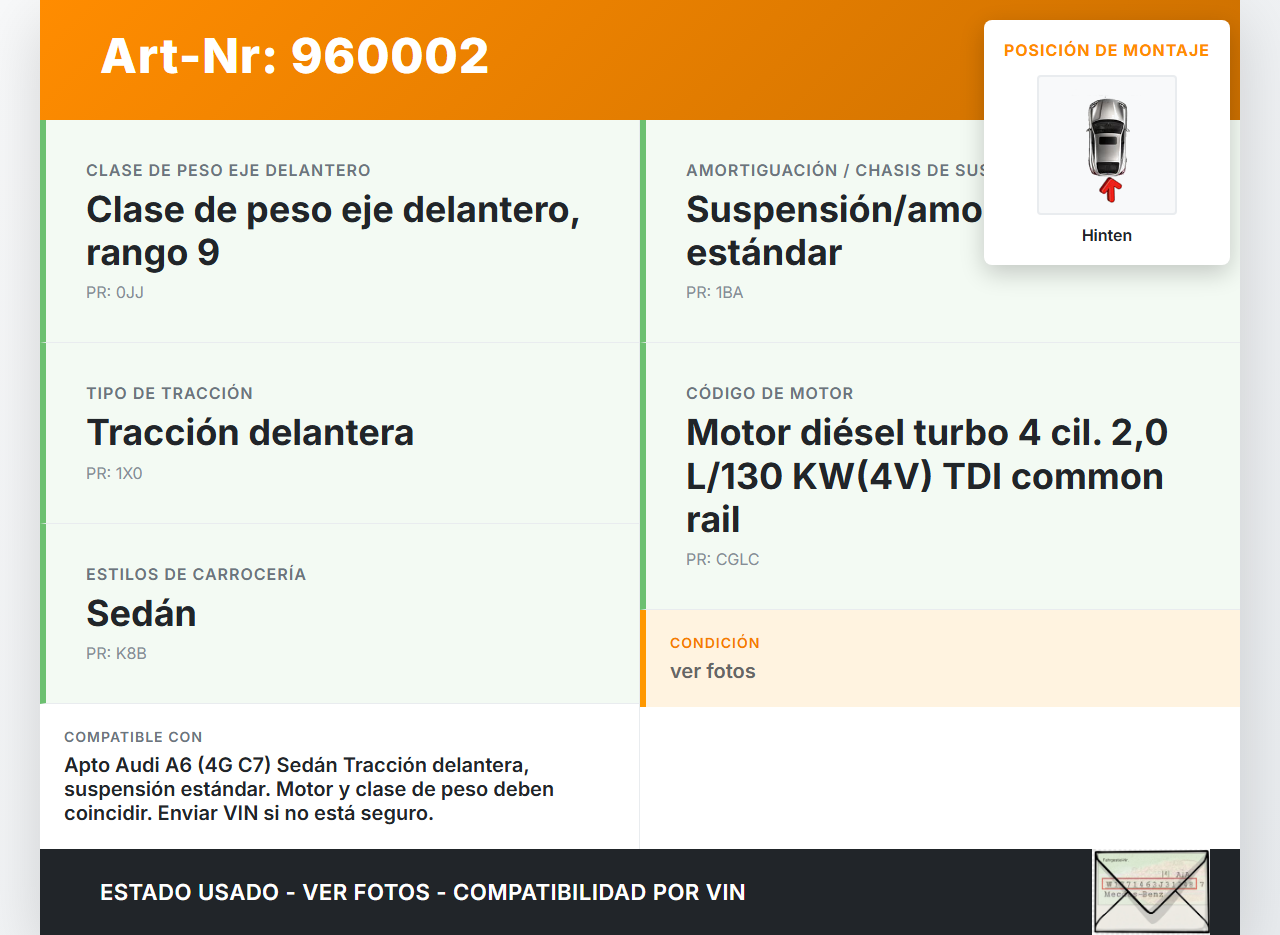The image size is (1280, 935).
Task: Select the 'Sedán' body style value
Action: click(141, 613)
